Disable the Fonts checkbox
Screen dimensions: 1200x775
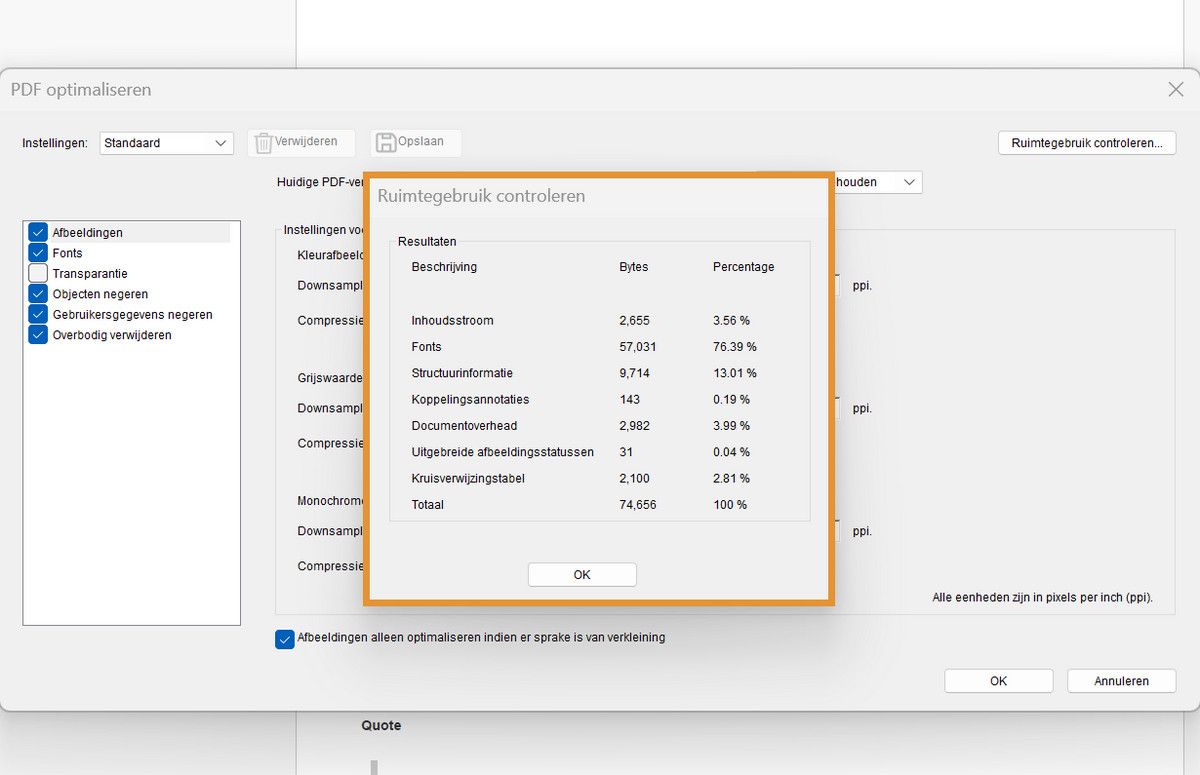tap(38, 252)
